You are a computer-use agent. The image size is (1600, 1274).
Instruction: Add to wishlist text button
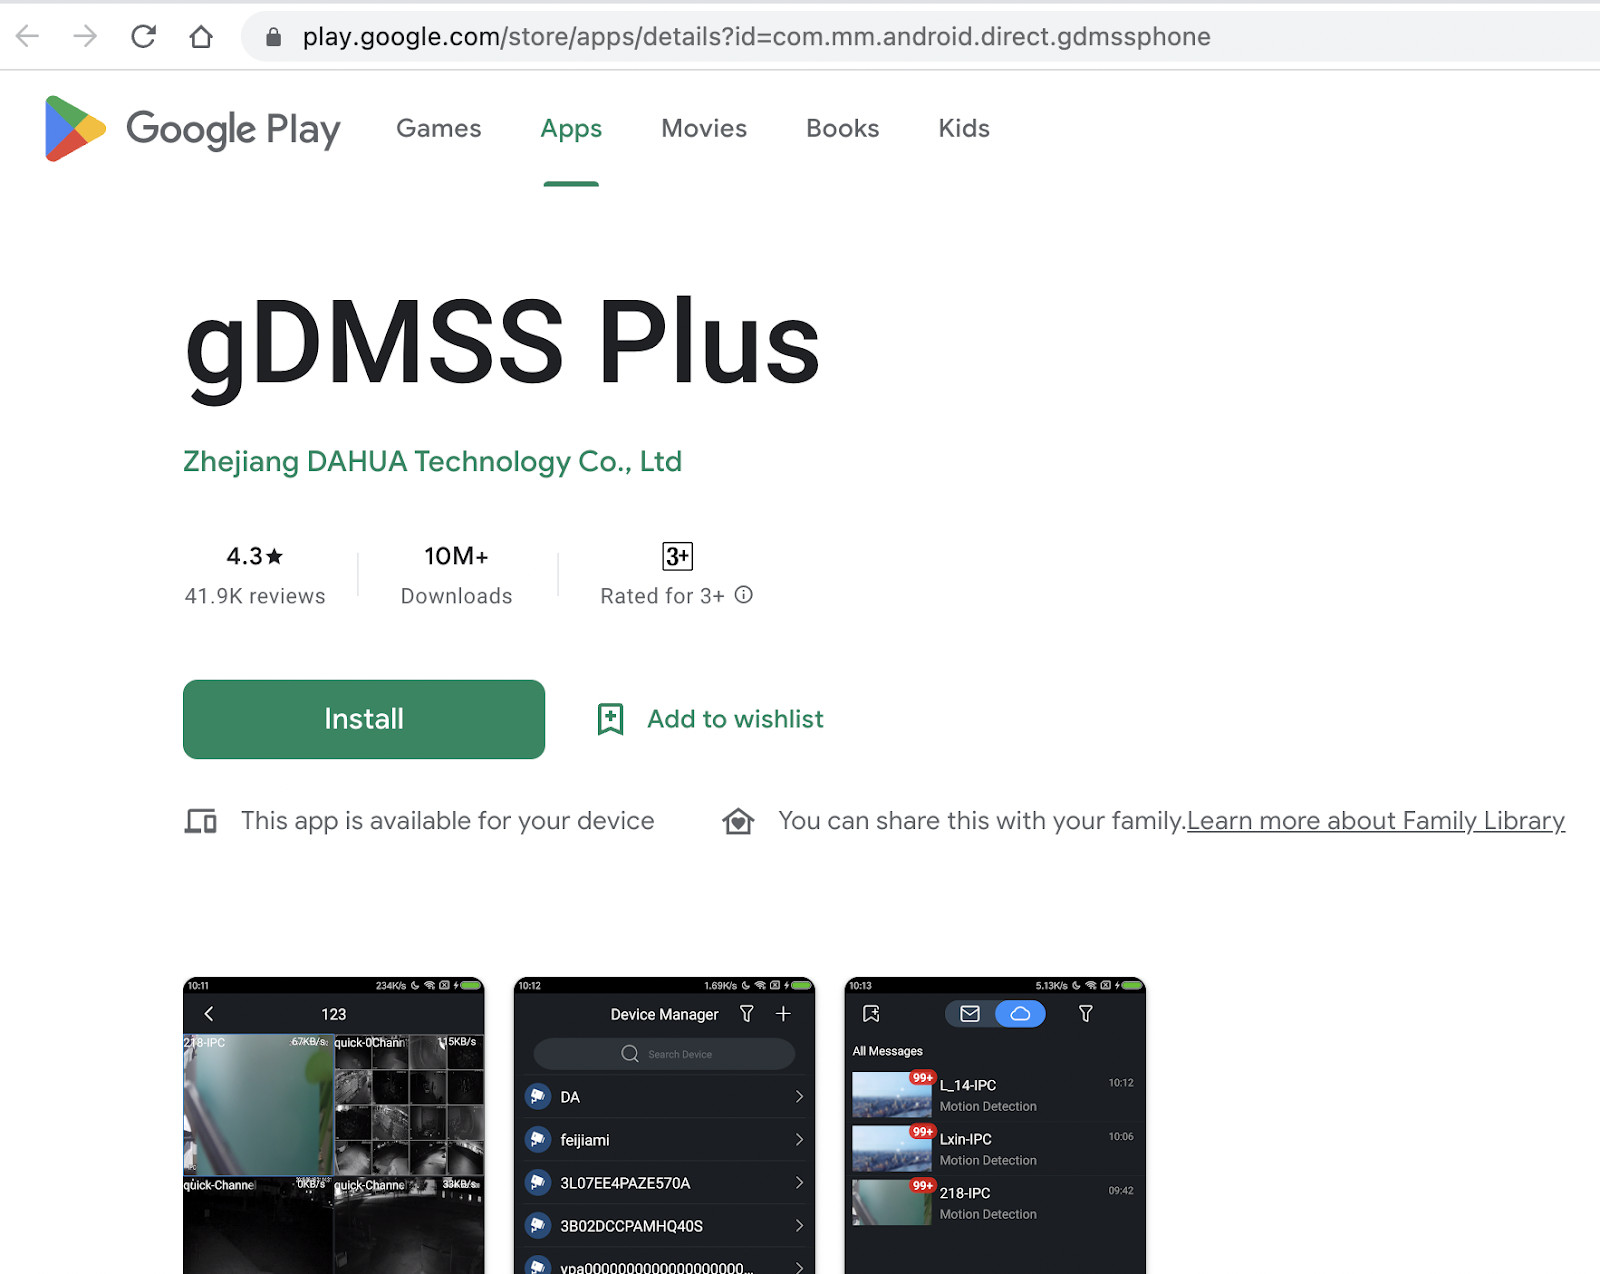tap(735, 719)
